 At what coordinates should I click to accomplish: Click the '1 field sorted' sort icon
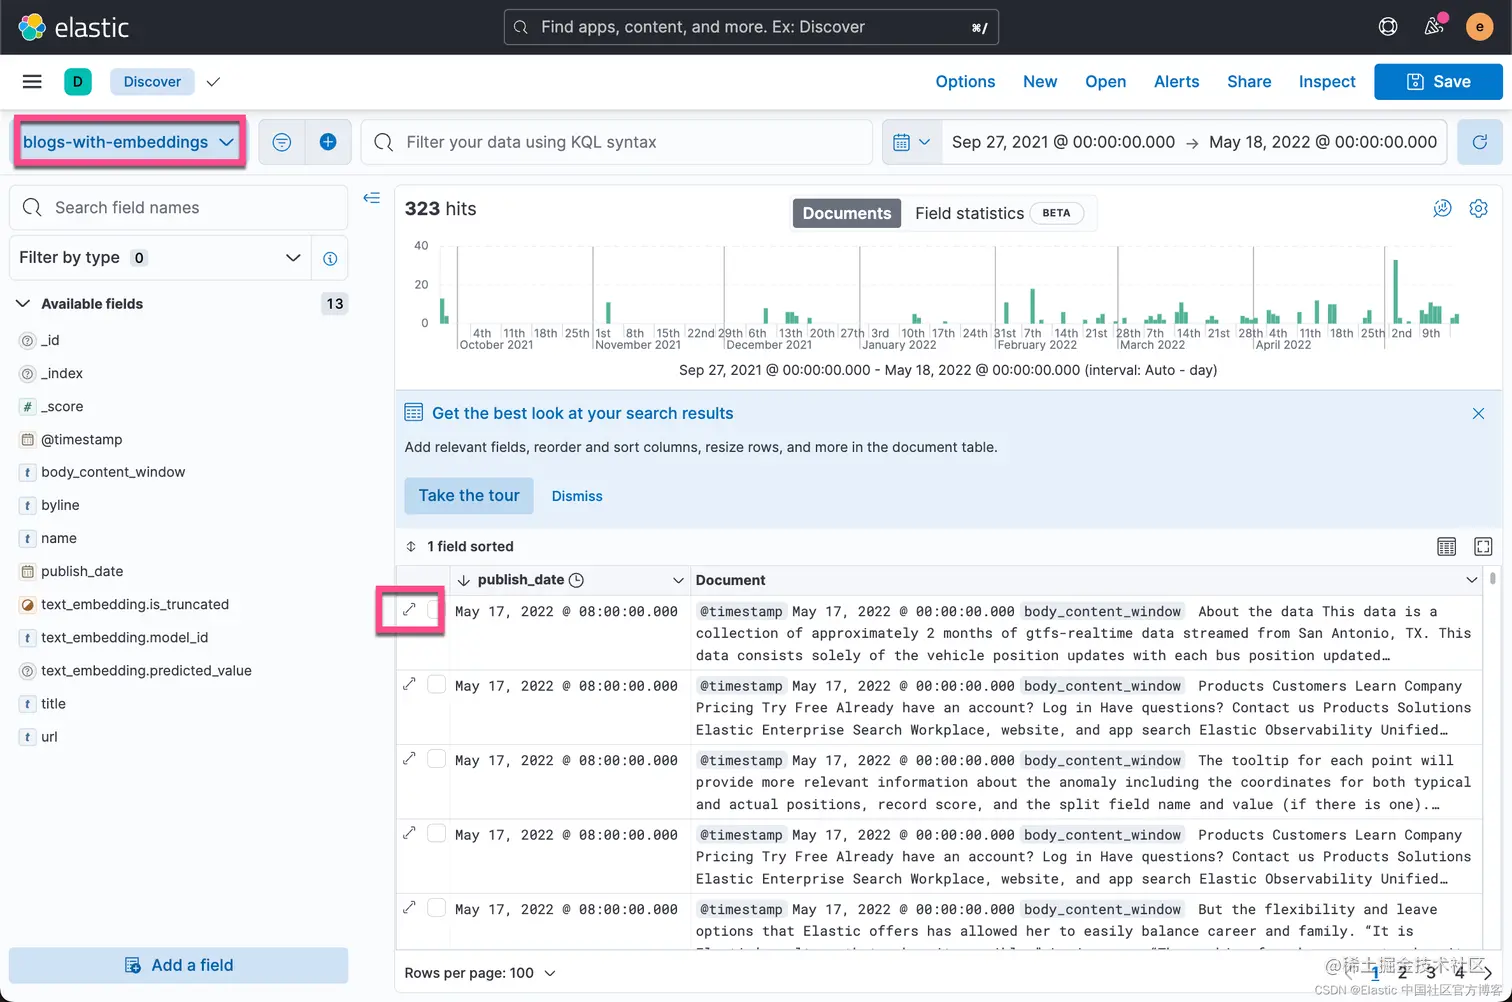(411, 546)
